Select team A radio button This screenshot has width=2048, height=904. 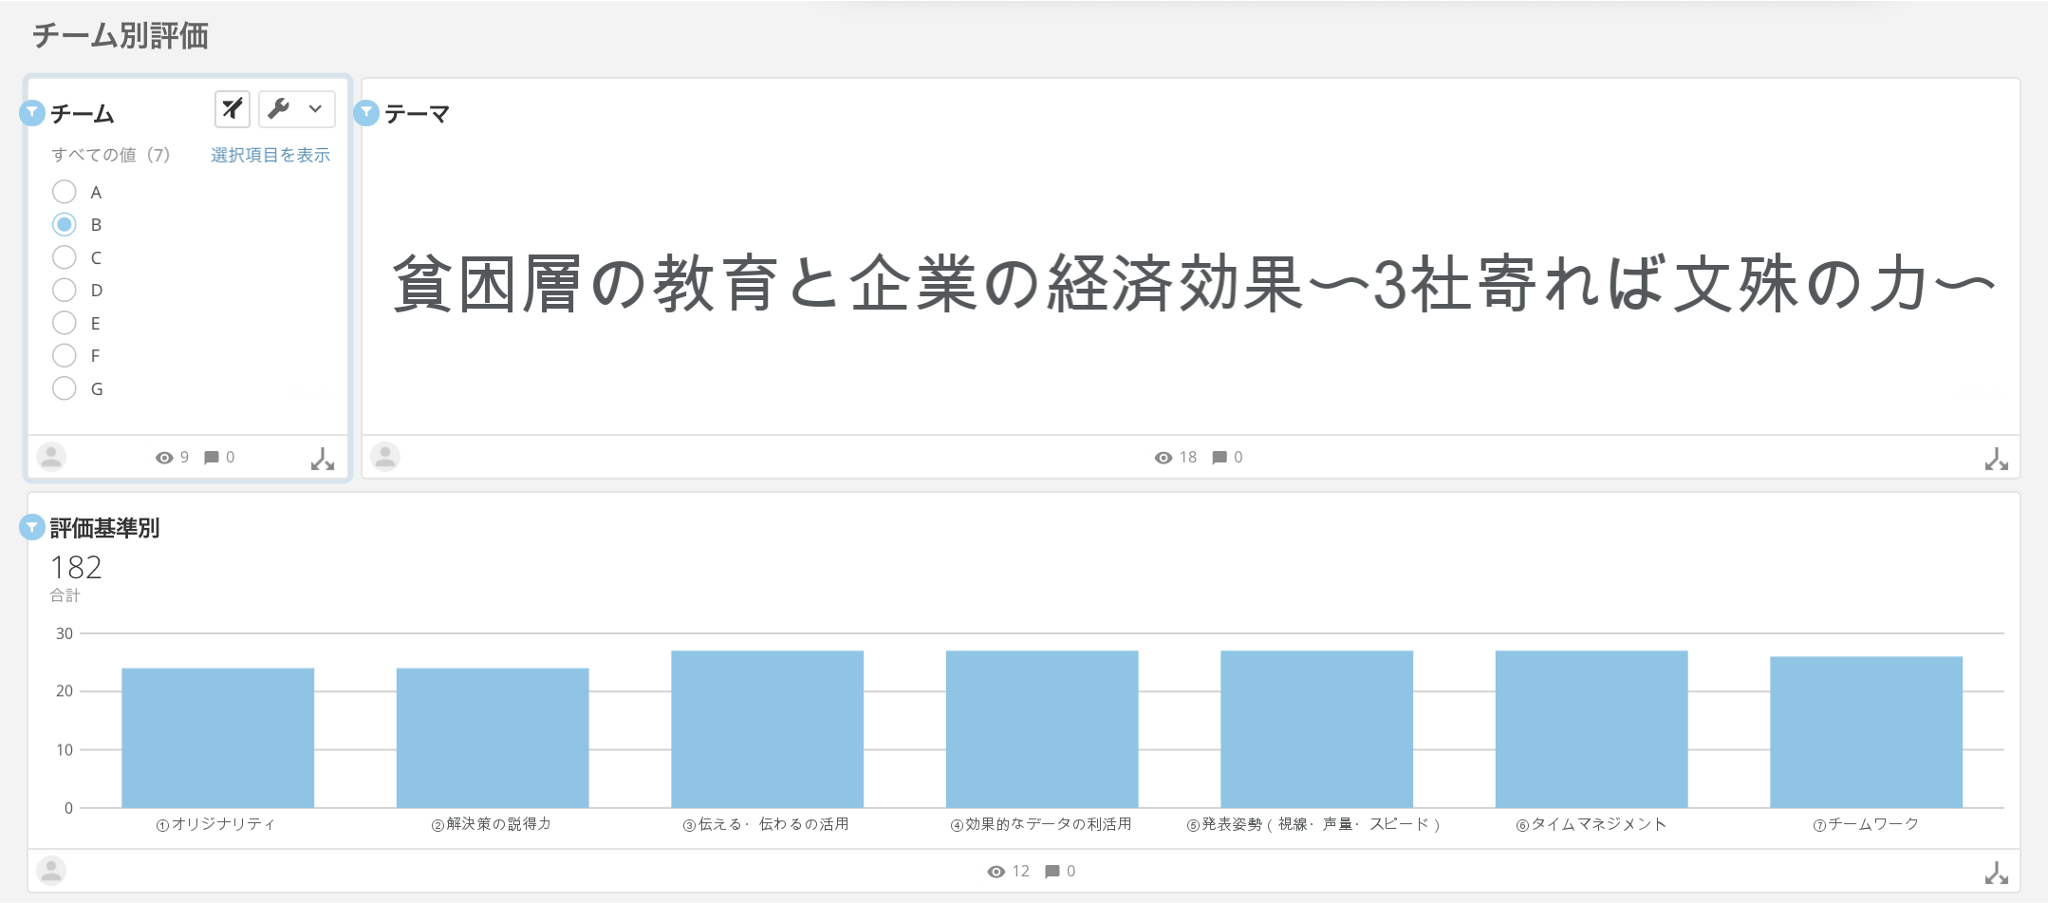point(65,191)
